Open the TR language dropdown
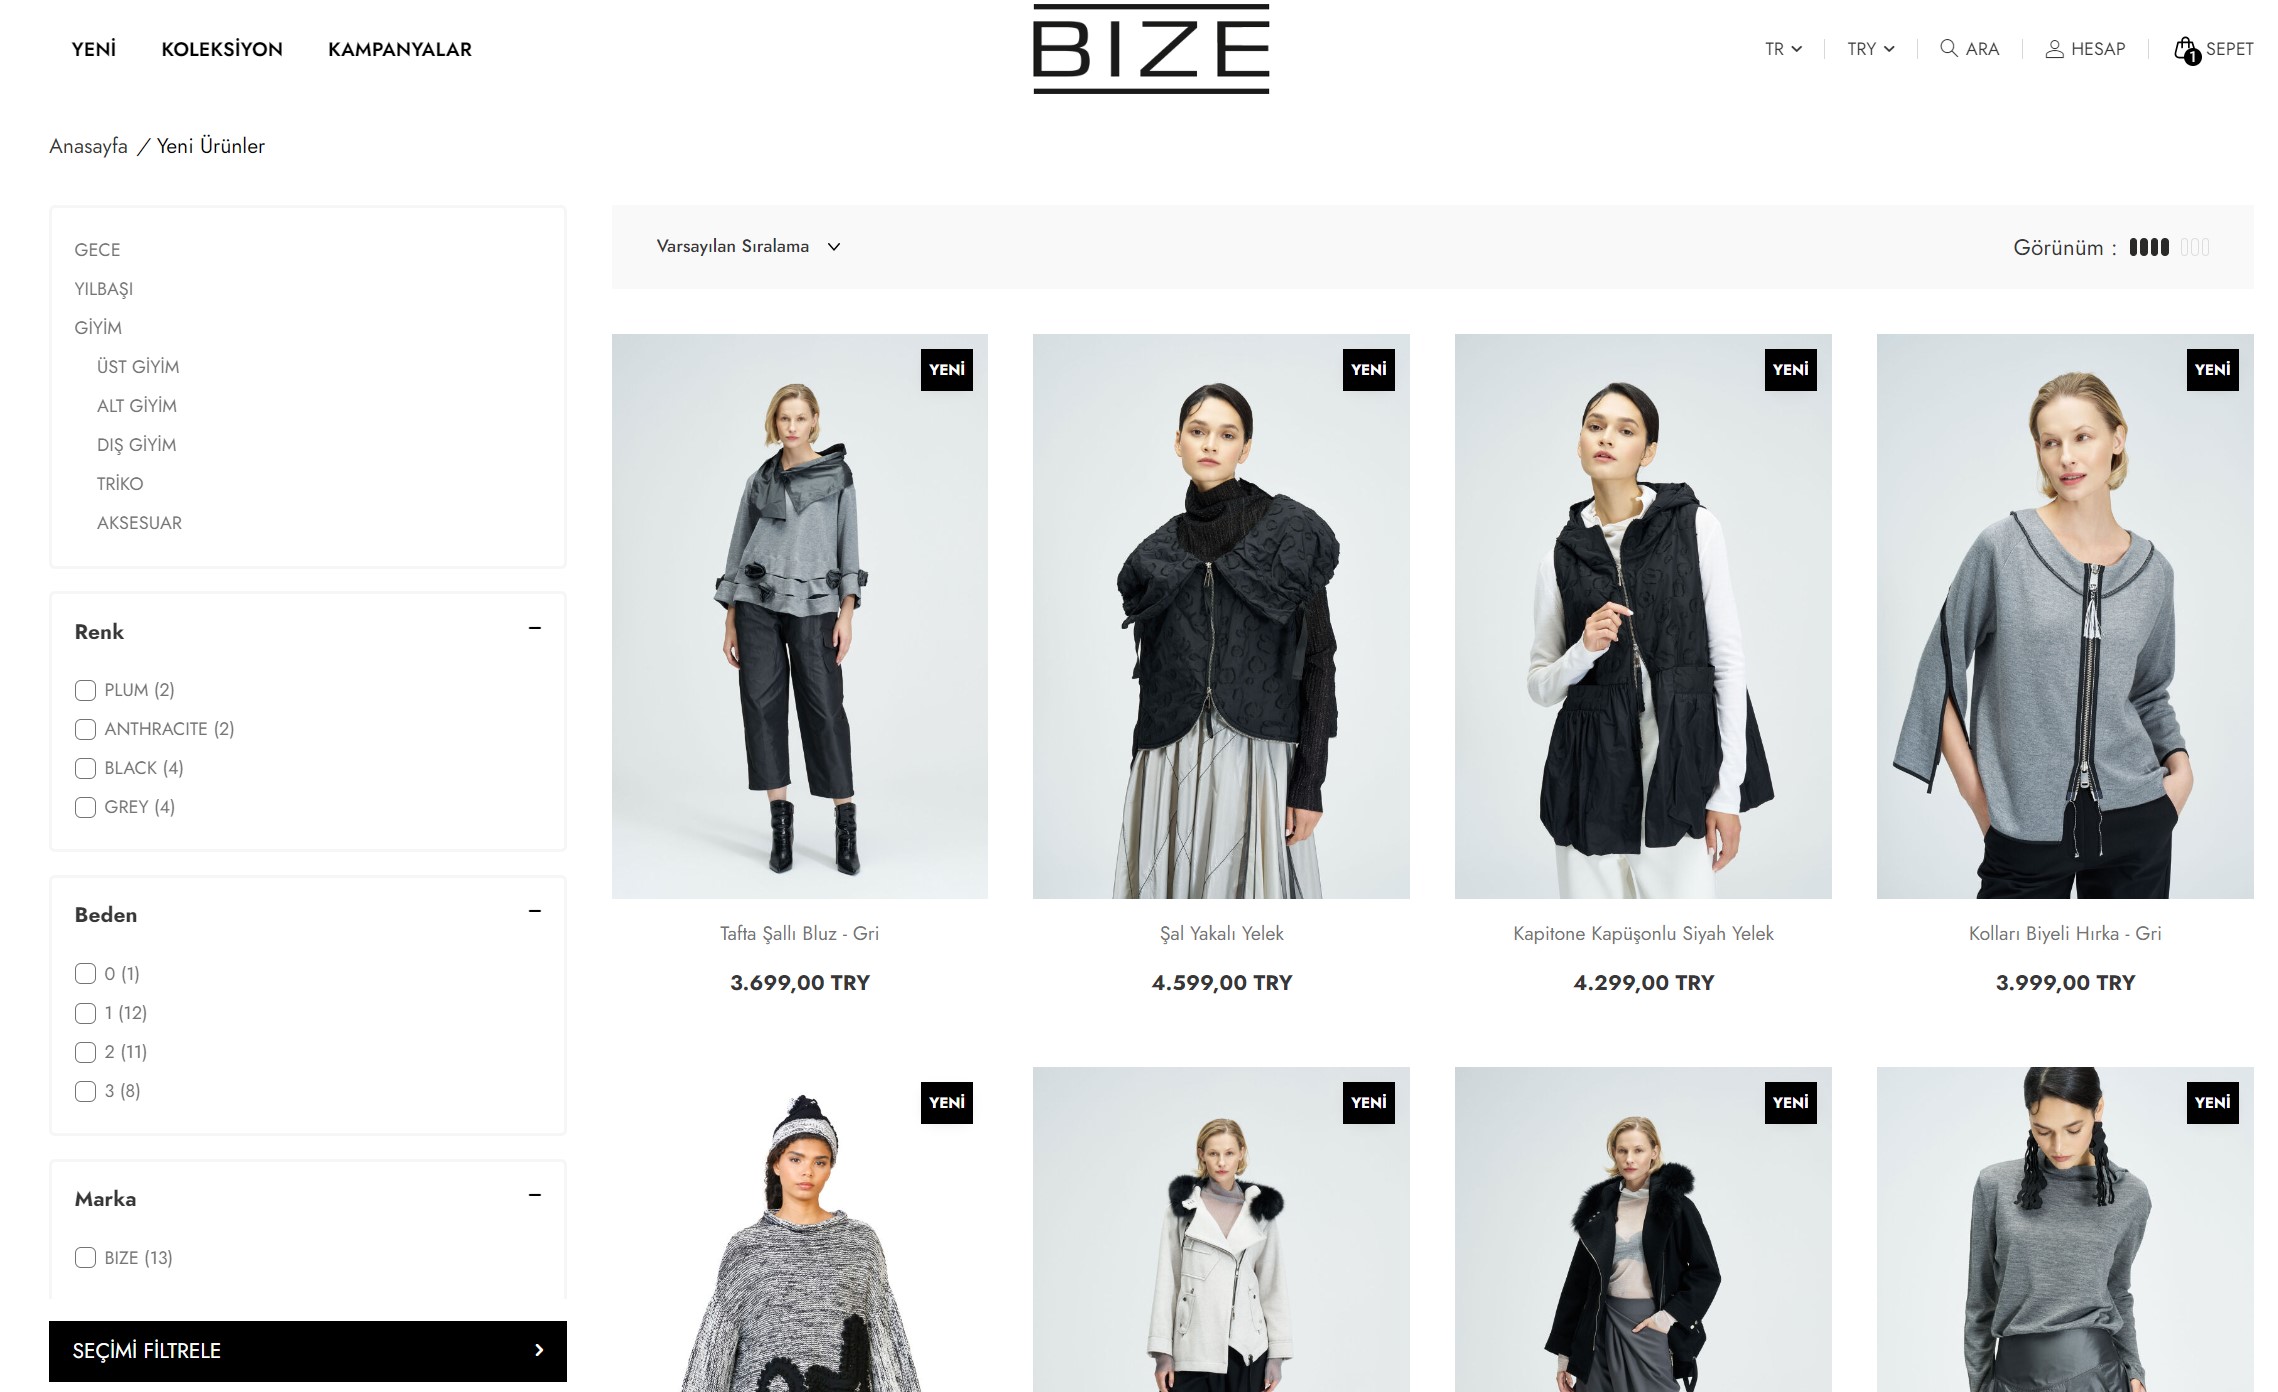2278x1392 pixels. [1783, 49]
